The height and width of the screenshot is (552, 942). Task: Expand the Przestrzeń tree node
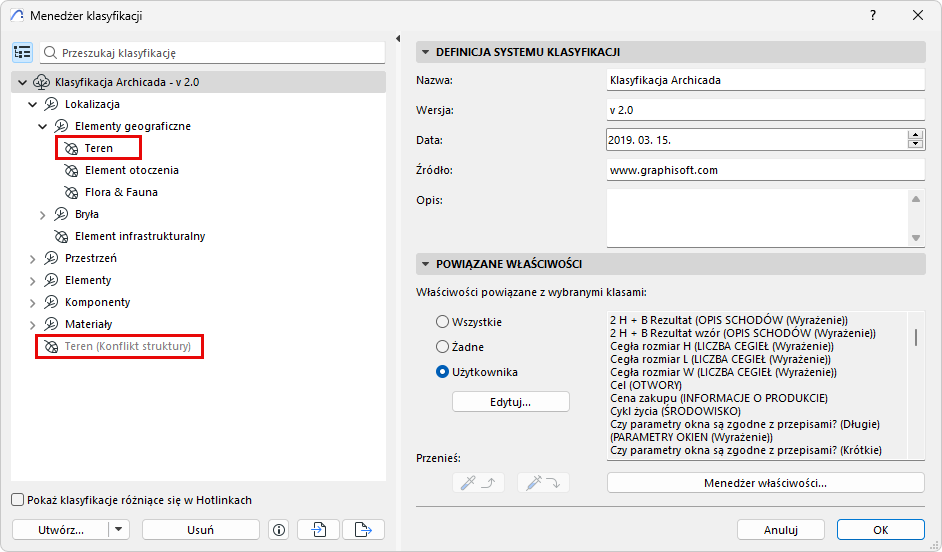pos(32,259)
